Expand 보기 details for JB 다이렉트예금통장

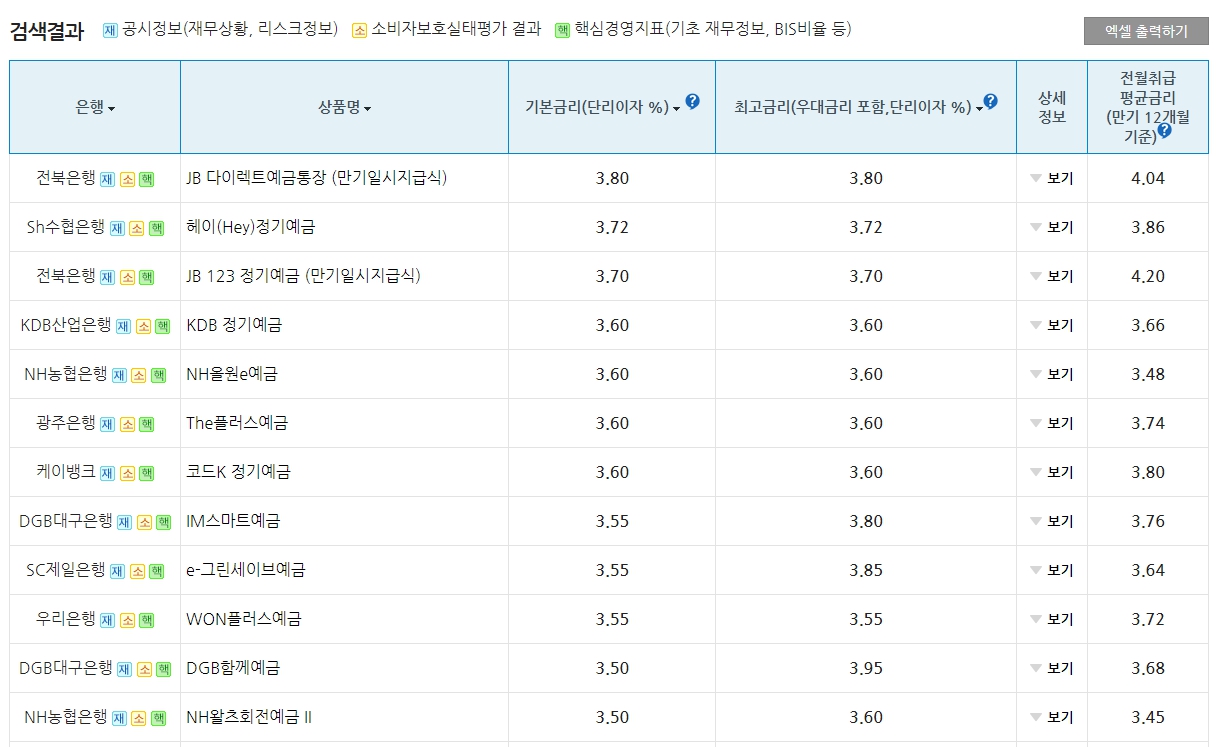coord(1052,179)
